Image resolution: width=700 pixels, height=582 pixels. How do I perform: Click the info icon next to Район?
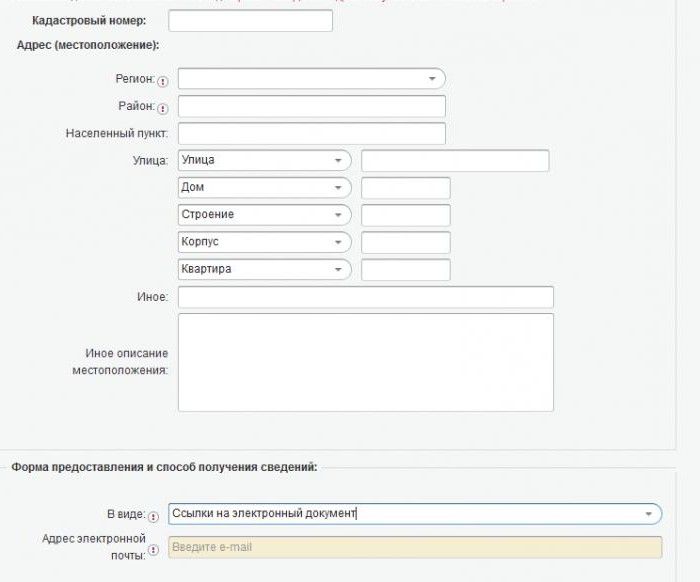click(x=163, y=108)
